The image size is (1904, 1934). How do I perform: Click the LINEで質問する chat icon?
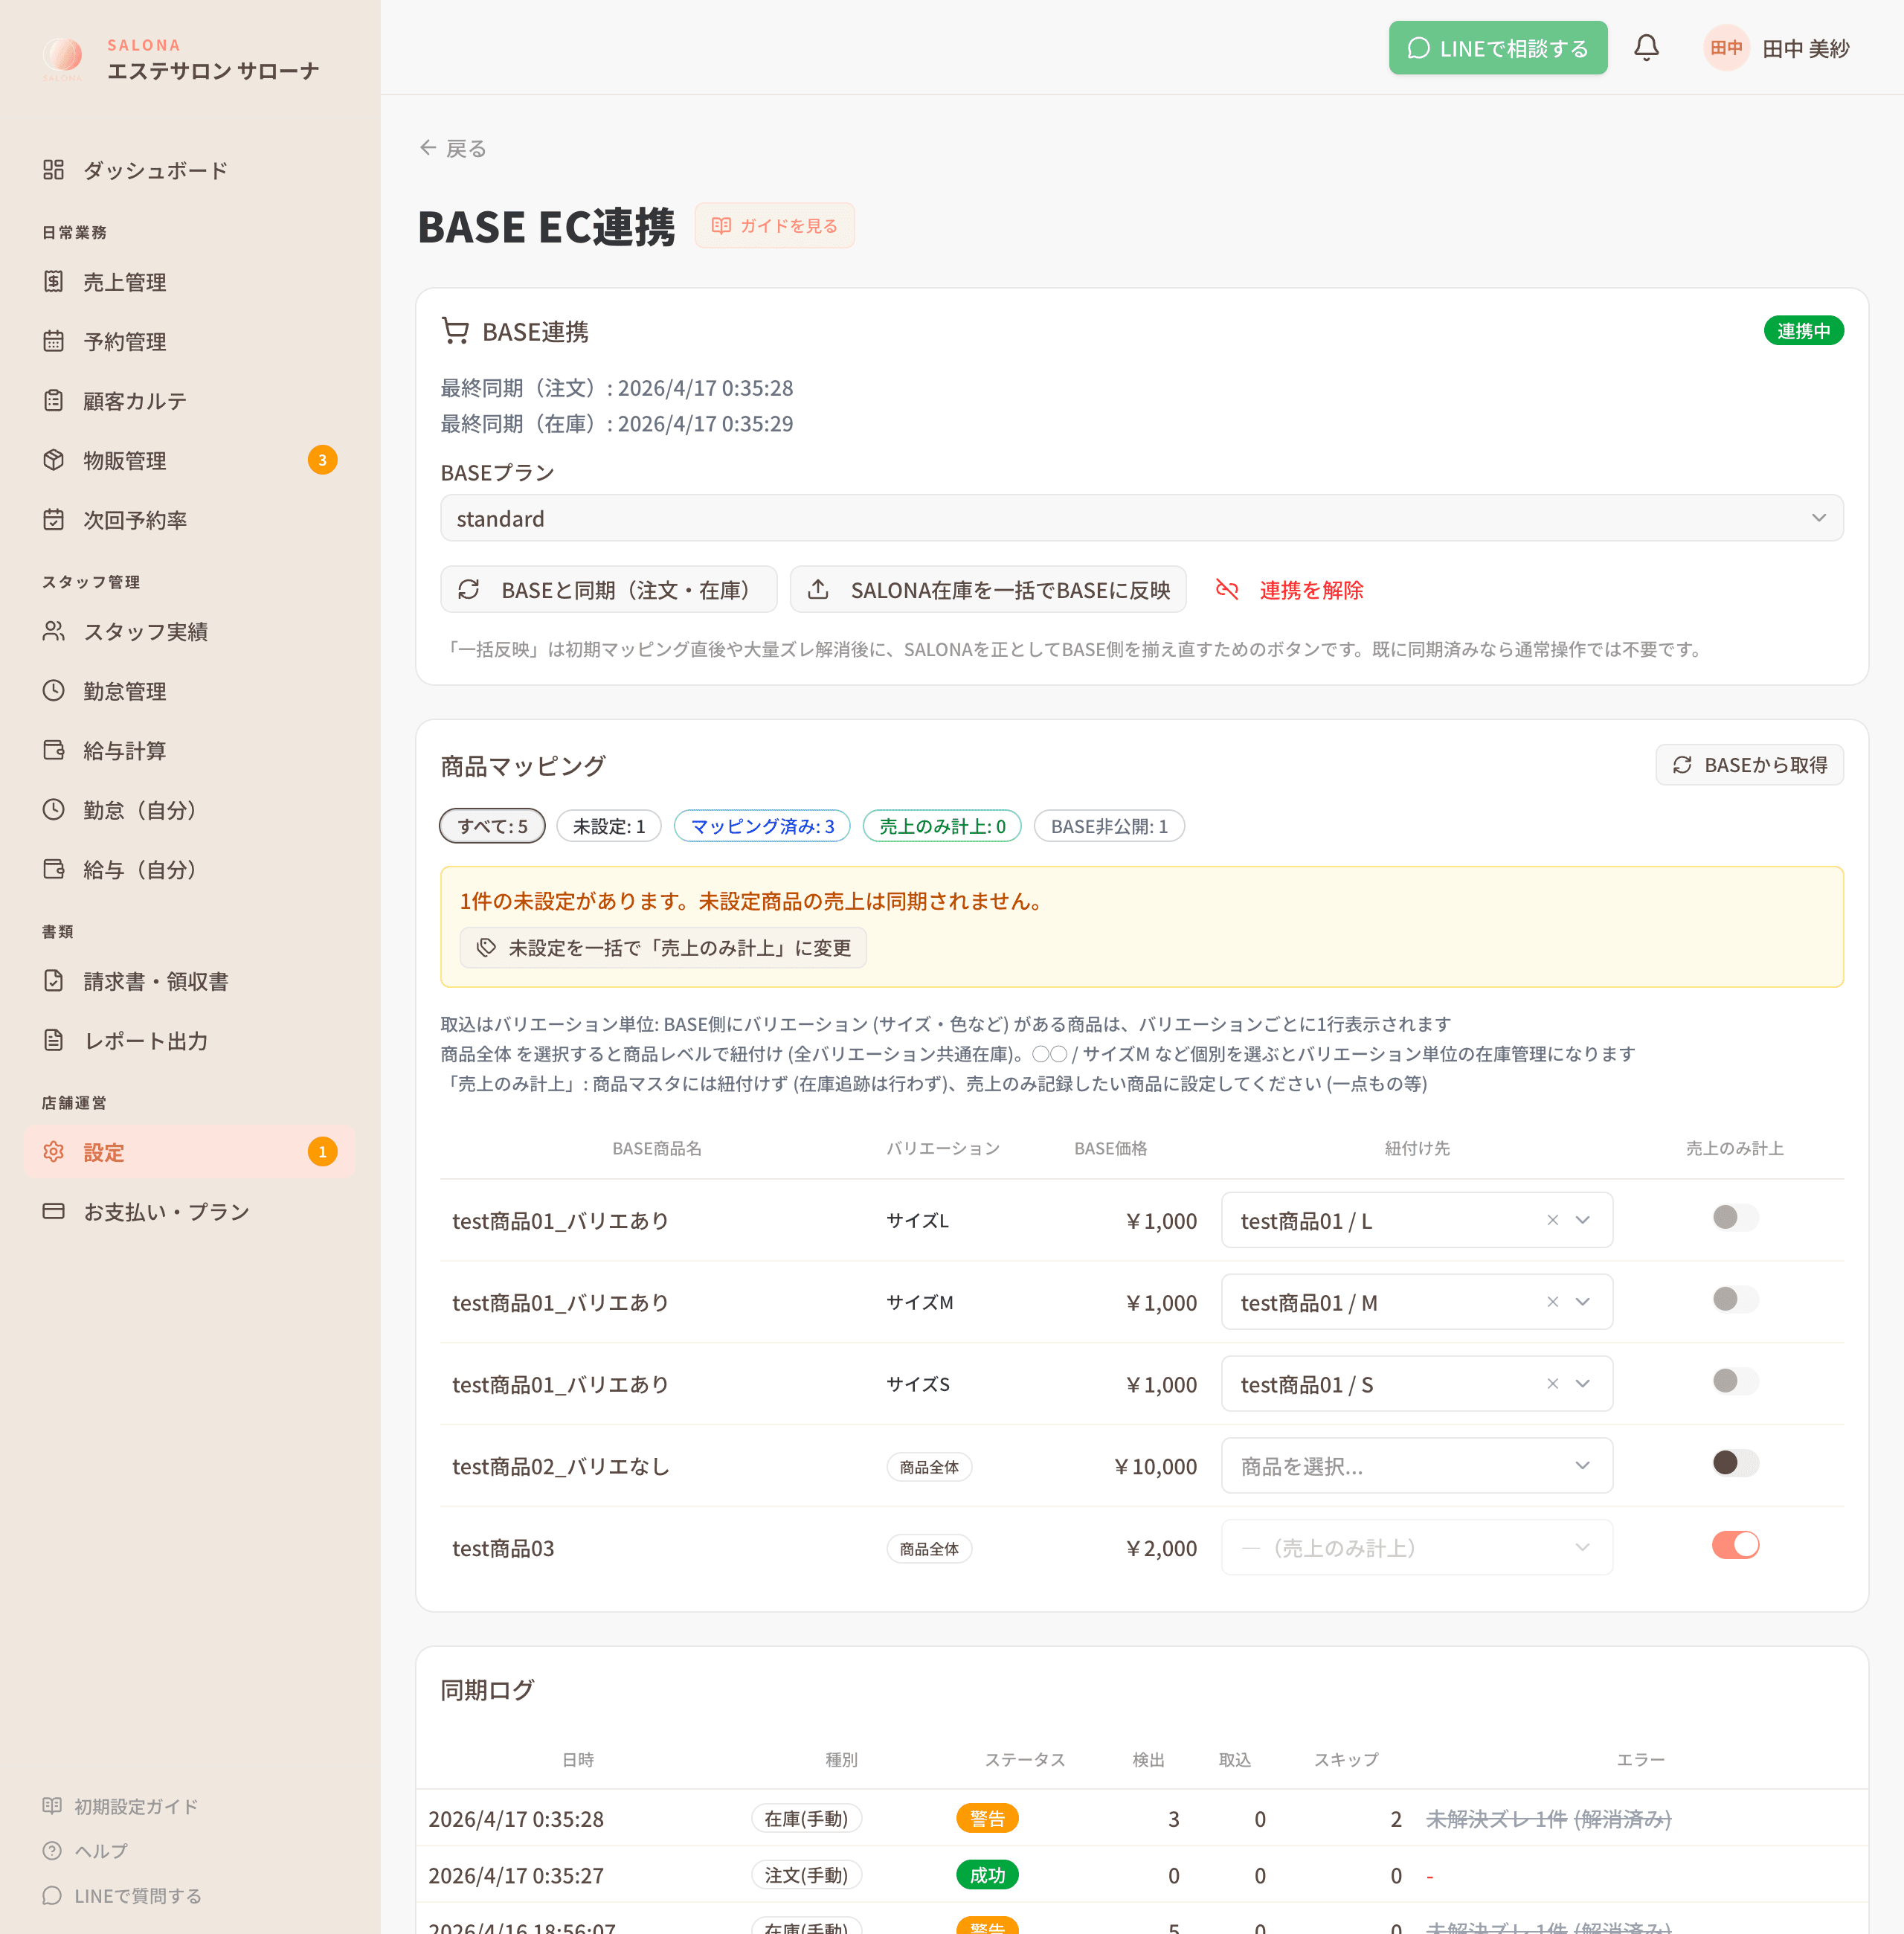click(52, 1896)
